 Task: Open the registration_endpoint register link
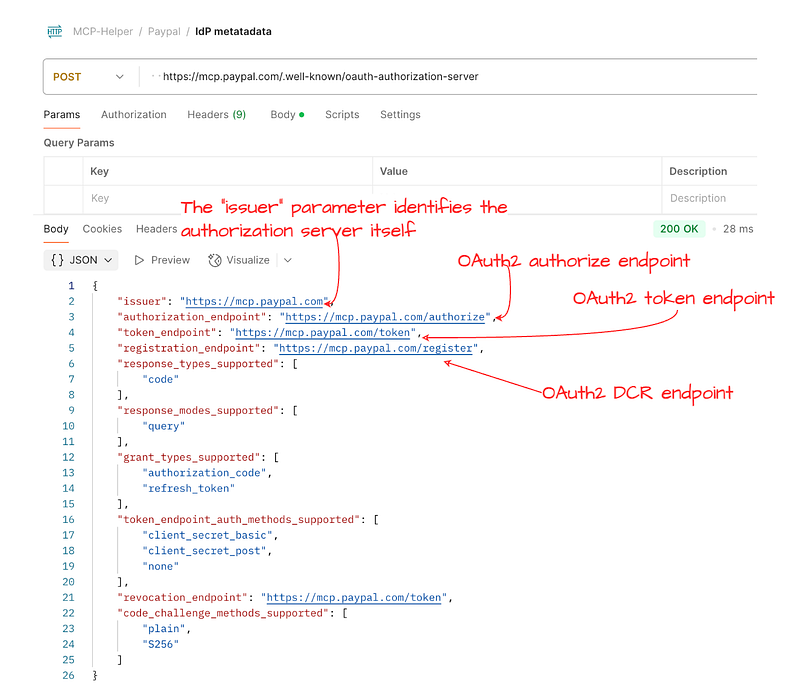(376, 348)
